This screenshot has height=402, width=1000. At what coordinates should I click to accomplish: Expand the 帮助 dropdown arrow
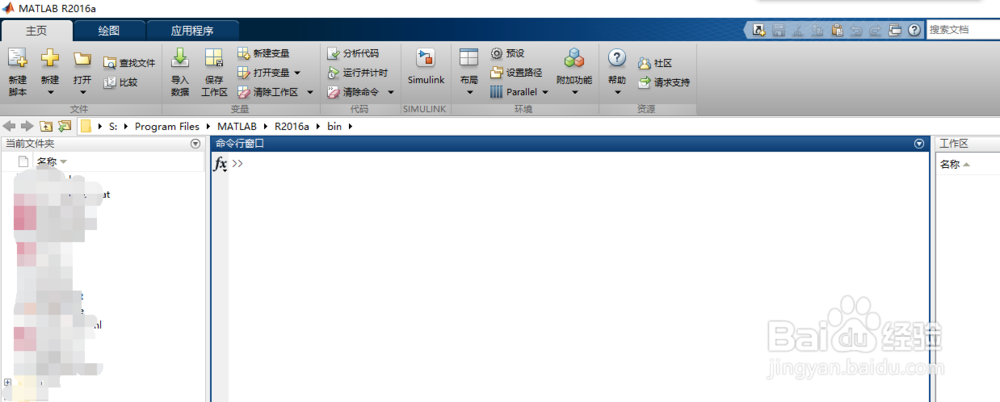616,93
